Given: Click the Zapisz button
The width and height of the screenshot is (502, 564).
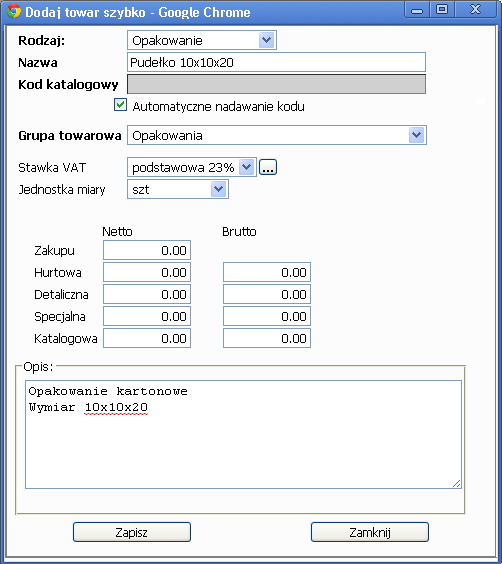Looking at the screenshot, I should pyautogui.click(x=132, y=532).
